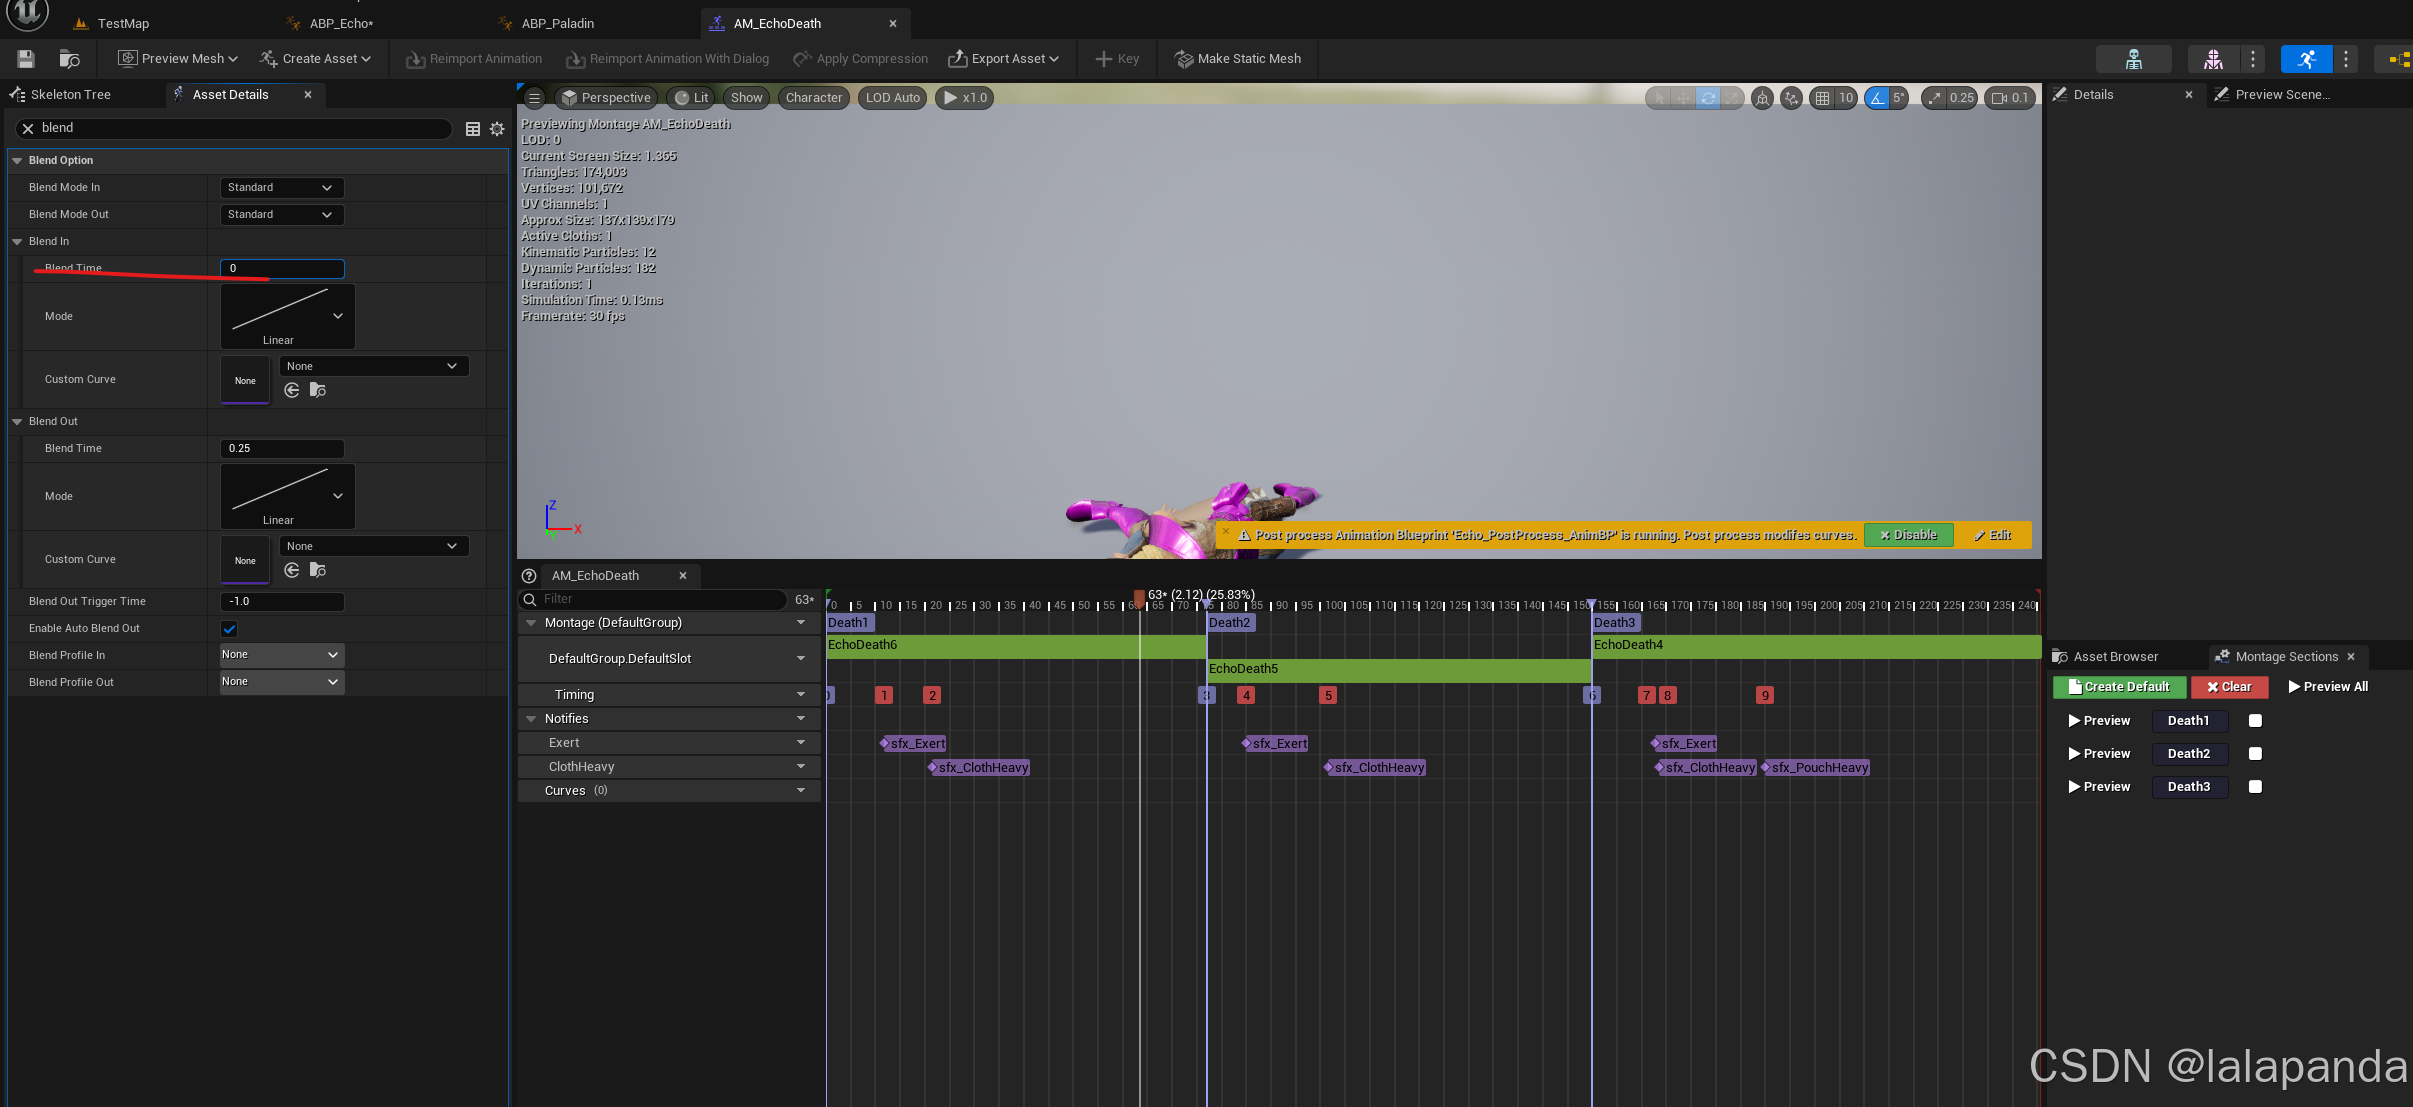Toggle the grid snapping icon

pos(1822,97)
